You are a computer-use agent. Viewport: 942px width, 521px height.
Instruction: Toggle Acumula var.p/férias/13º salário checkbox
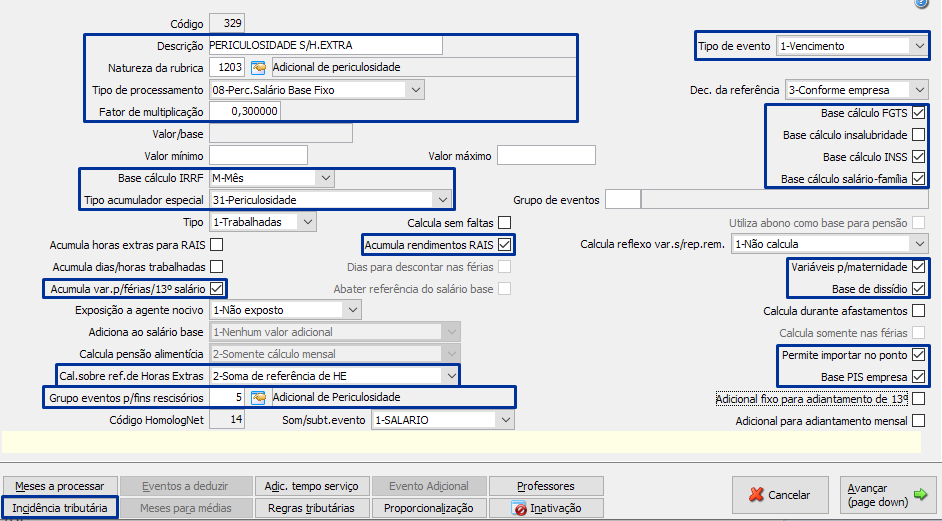coord(216,288)
